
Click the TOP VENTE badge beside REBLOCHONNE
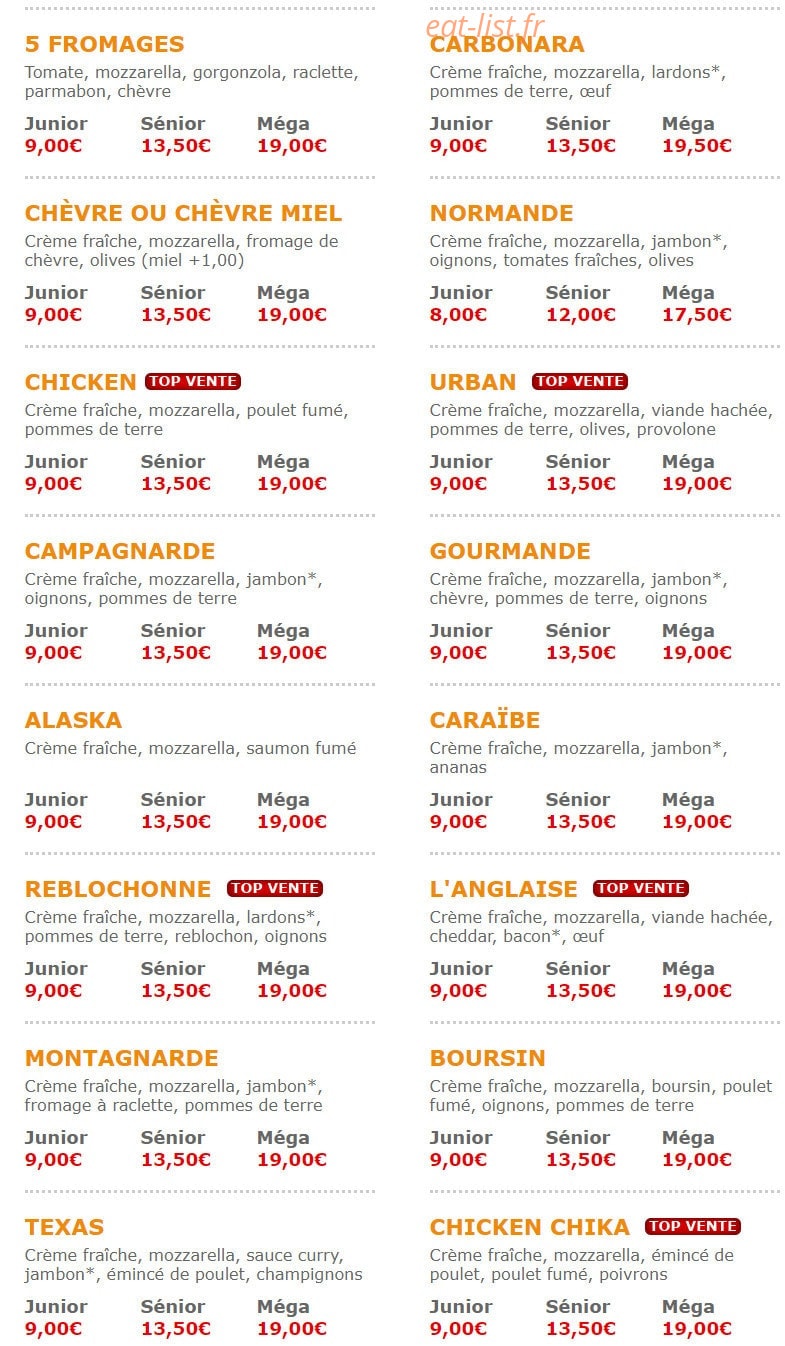point(274,888)
